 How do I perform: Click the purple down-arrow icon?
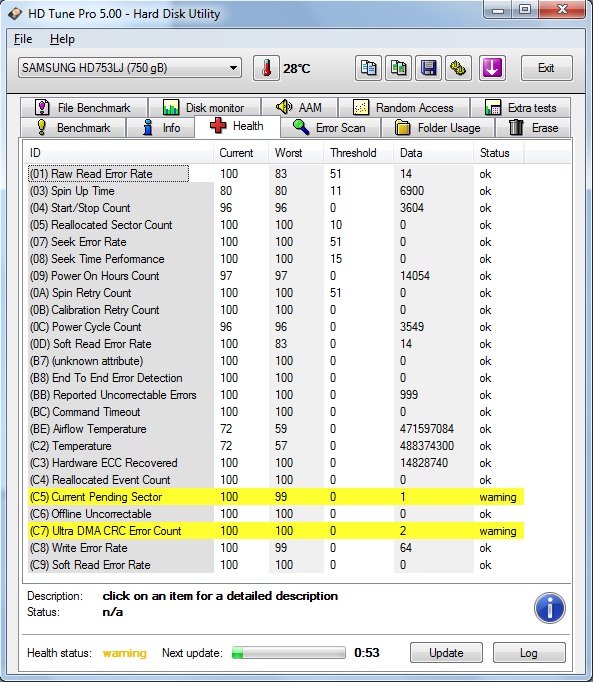[x=492, y=68]
